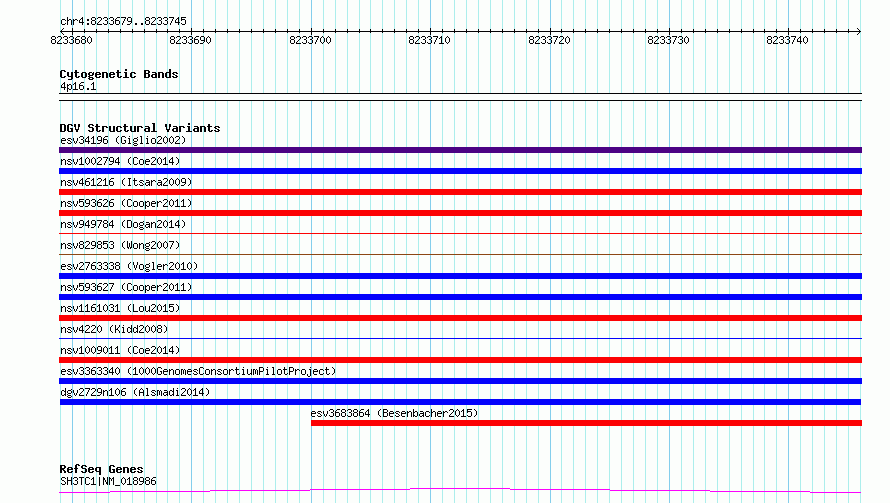Click the blue nsv1002794 variant bar

click(460, 171)
